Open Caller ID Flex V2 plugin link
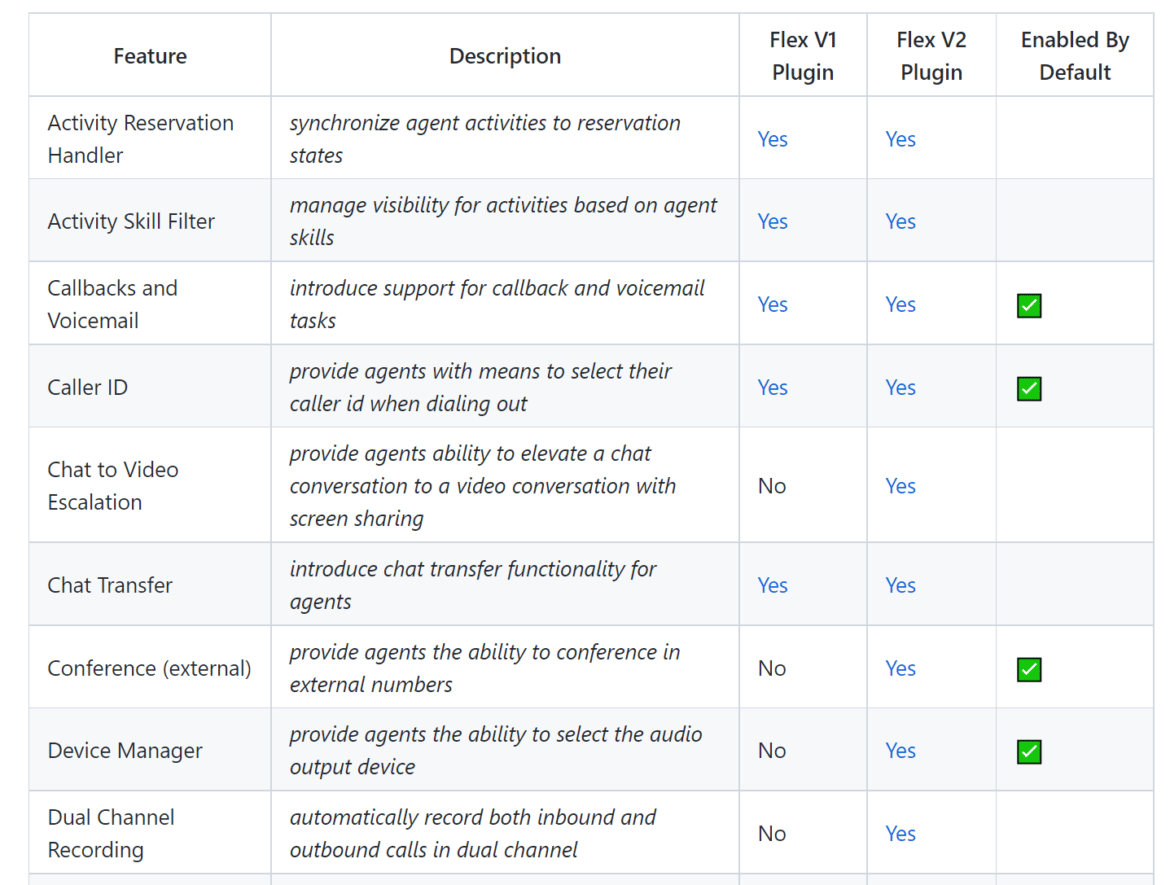 900,387
